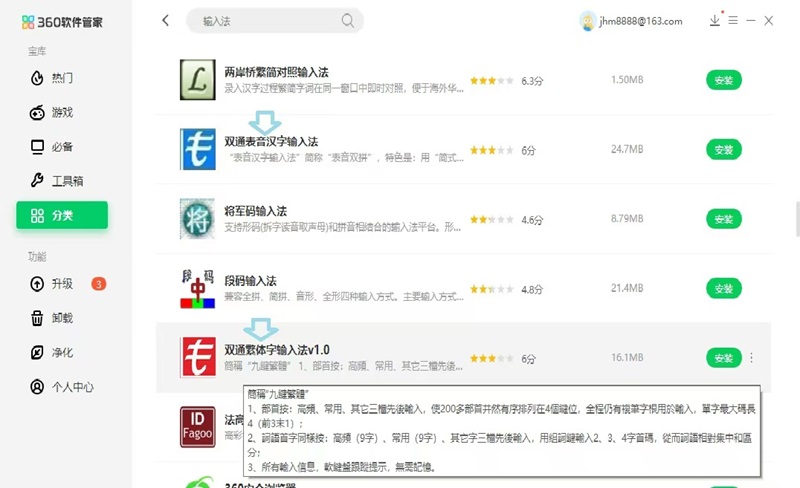
Task: Click the leaf icon beside 净化
Action: [x=37, y=352]
